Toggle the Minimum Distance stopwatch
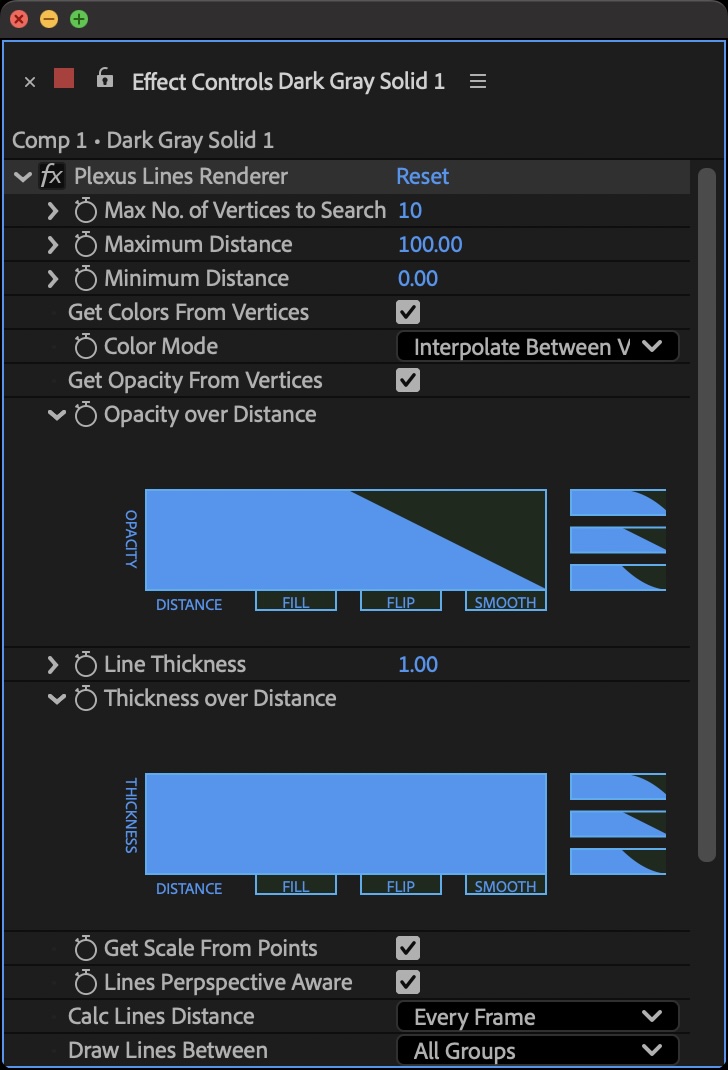Screen dimensions: 728x1070 (x=85, y=278)
